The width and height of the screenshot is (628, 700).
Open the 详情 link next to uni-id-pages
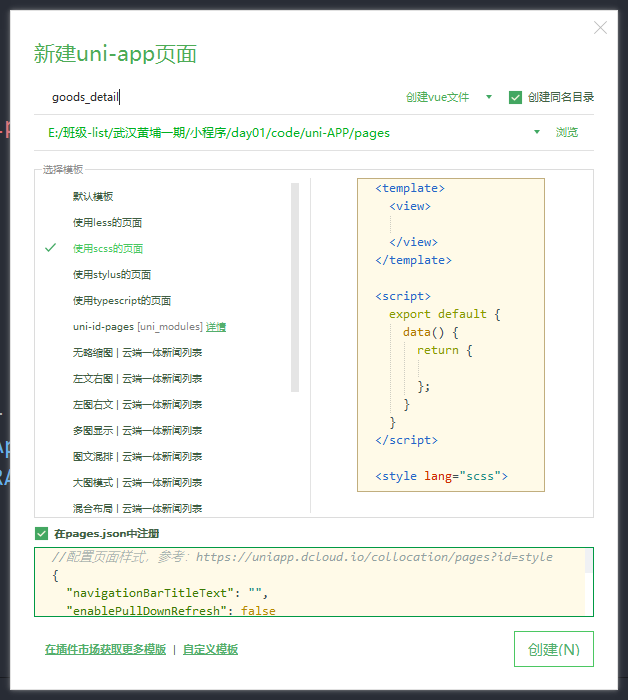click(216, 327)
